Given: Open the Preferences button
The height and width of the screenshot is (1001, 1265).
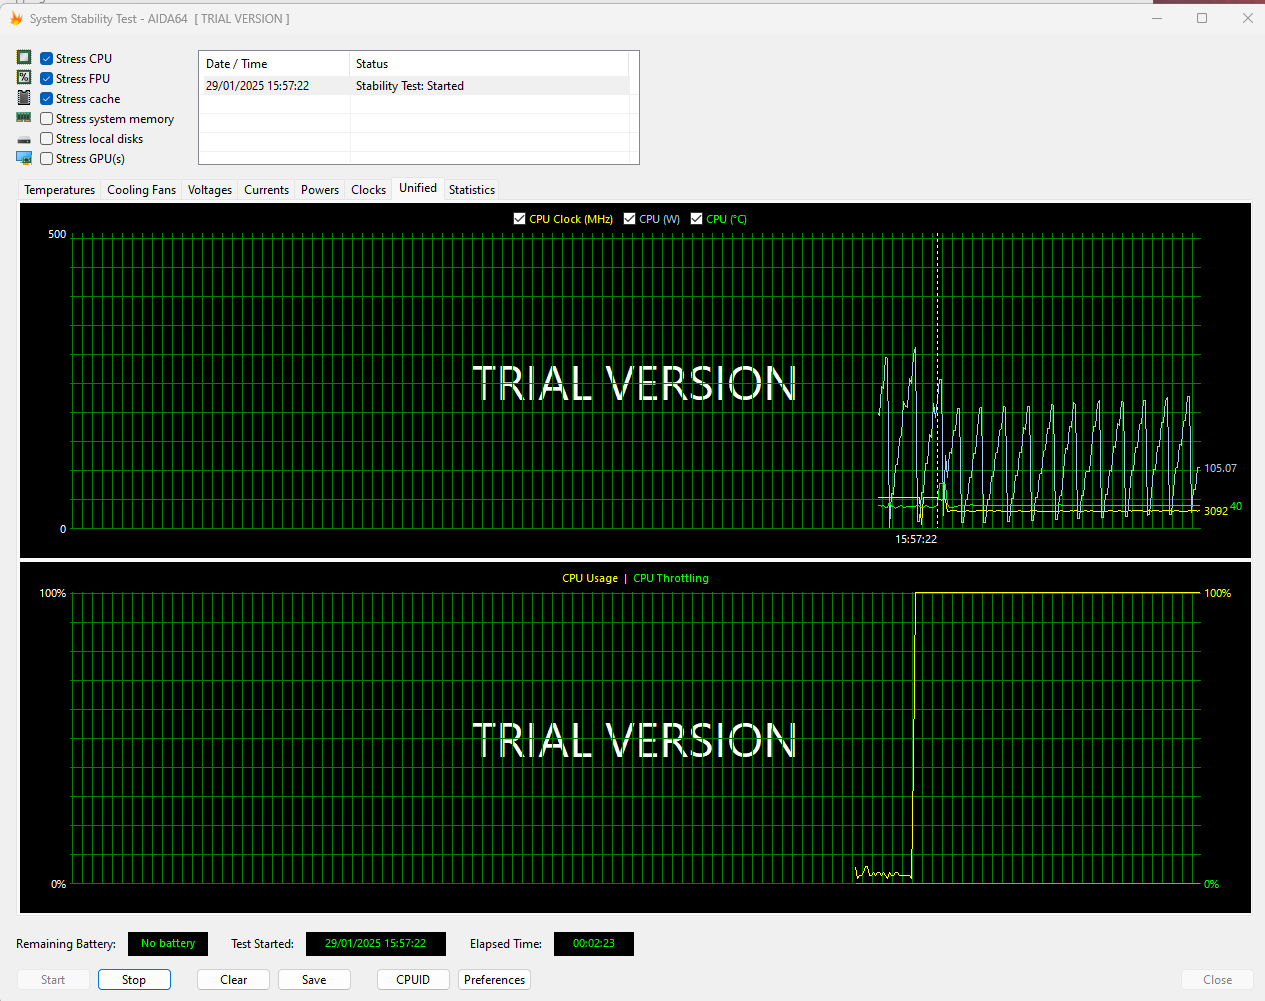Looking at the screenshot, I should click(x=494, y=980).
